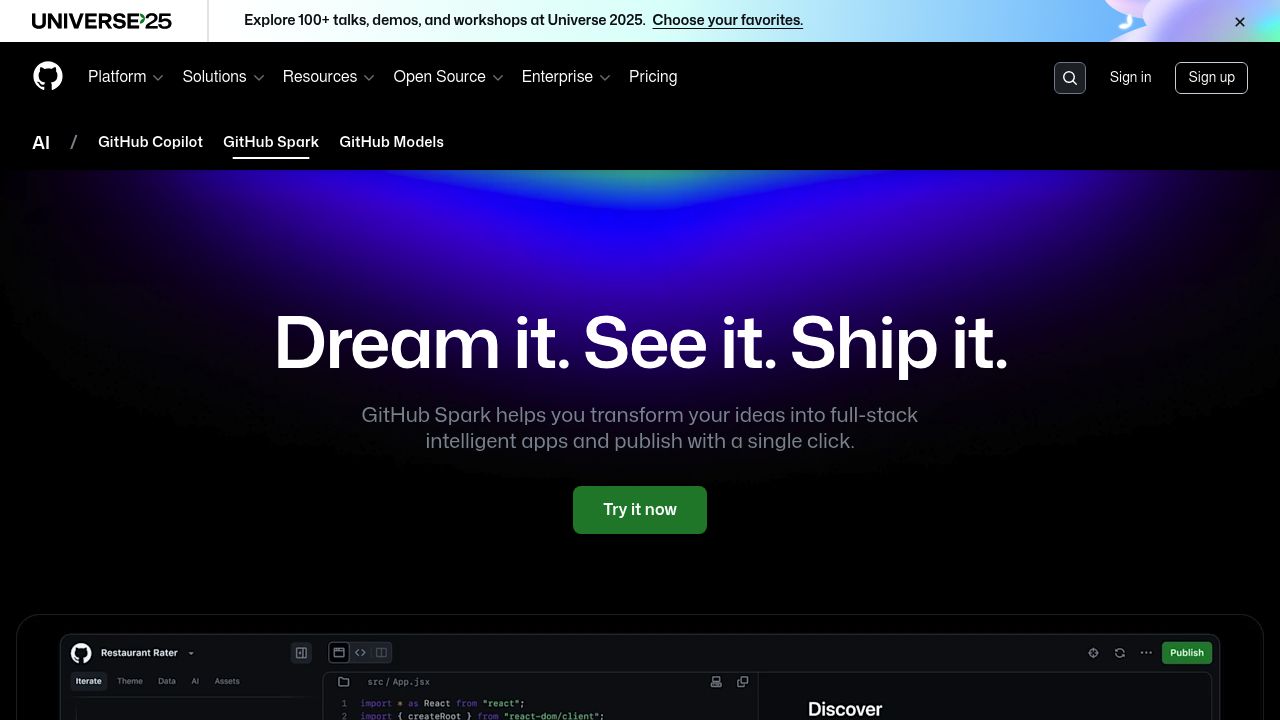Viewport: 1280px width, 720px height.
Task: Open the more options ellipsis menu
Action: pos(1146,653)
